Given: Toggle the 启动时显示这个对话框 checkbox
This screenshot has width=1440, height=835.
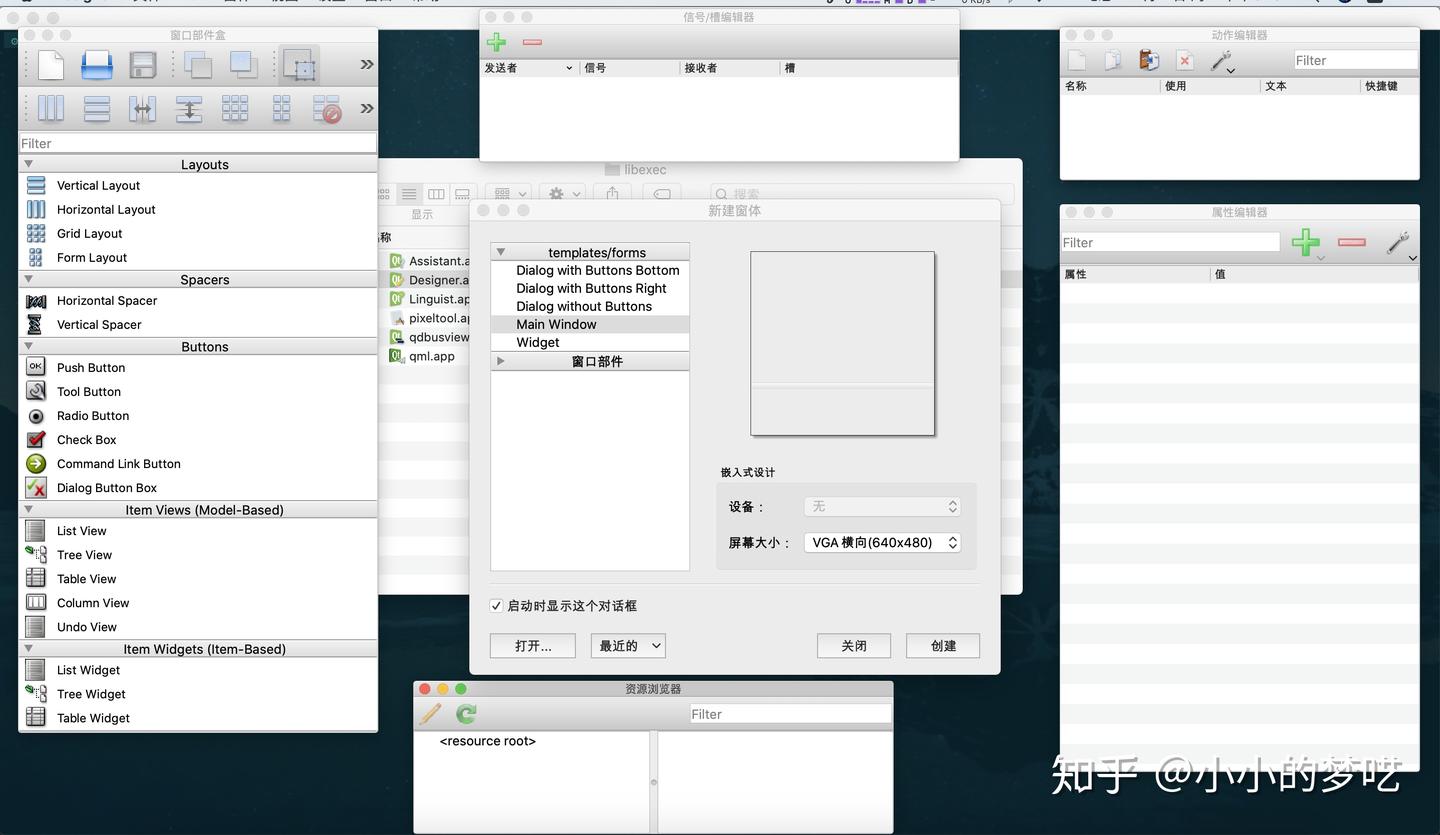Looking at the screenshot, I should click(496, 605).
